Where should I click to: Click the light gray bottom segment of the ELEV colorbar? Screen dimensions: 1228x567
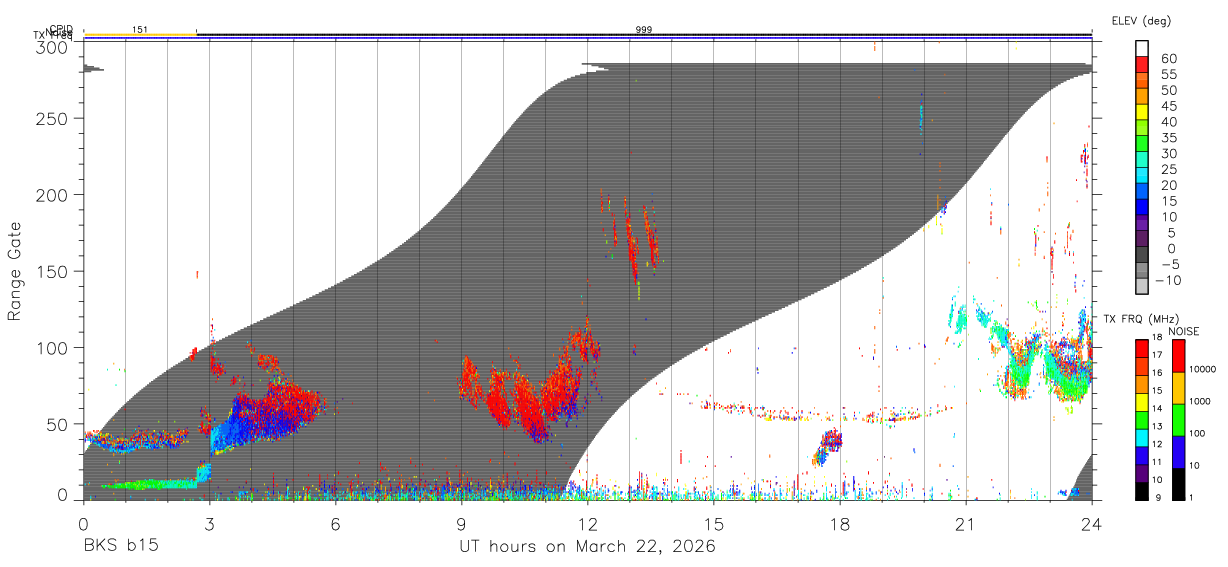[1142, 287]
